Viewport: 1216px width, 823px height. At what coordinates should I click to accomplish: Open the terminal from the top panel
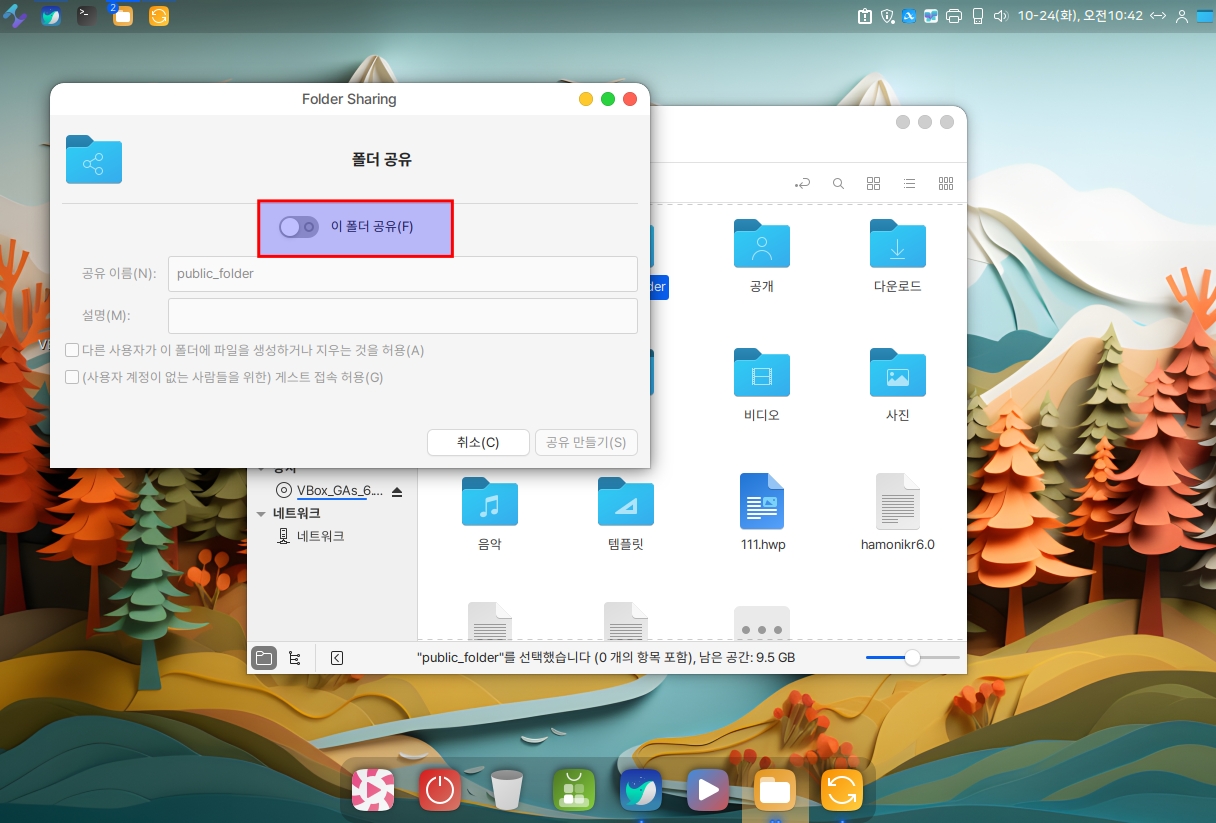[x=87, y=15]
